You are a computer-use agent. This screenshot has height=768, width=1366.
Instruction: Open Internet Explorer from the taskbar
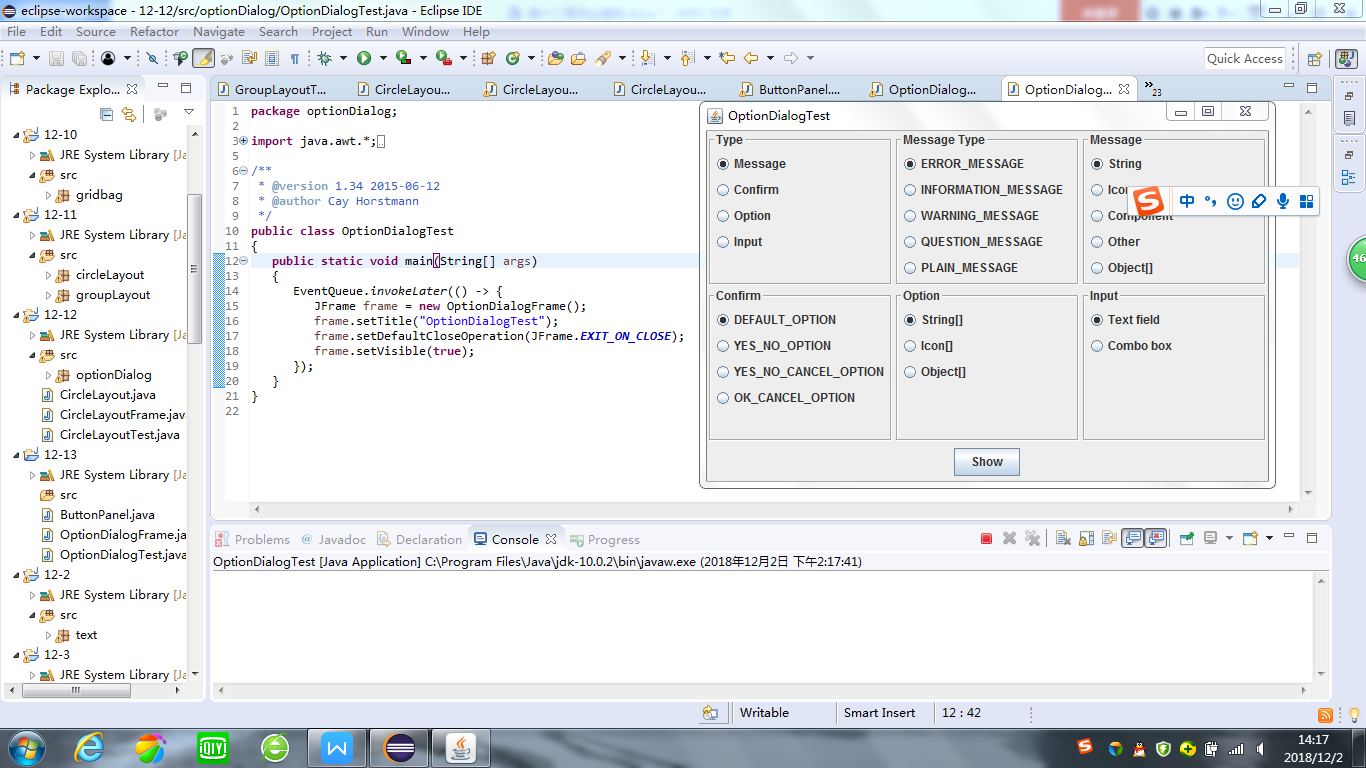coord(90,747)
